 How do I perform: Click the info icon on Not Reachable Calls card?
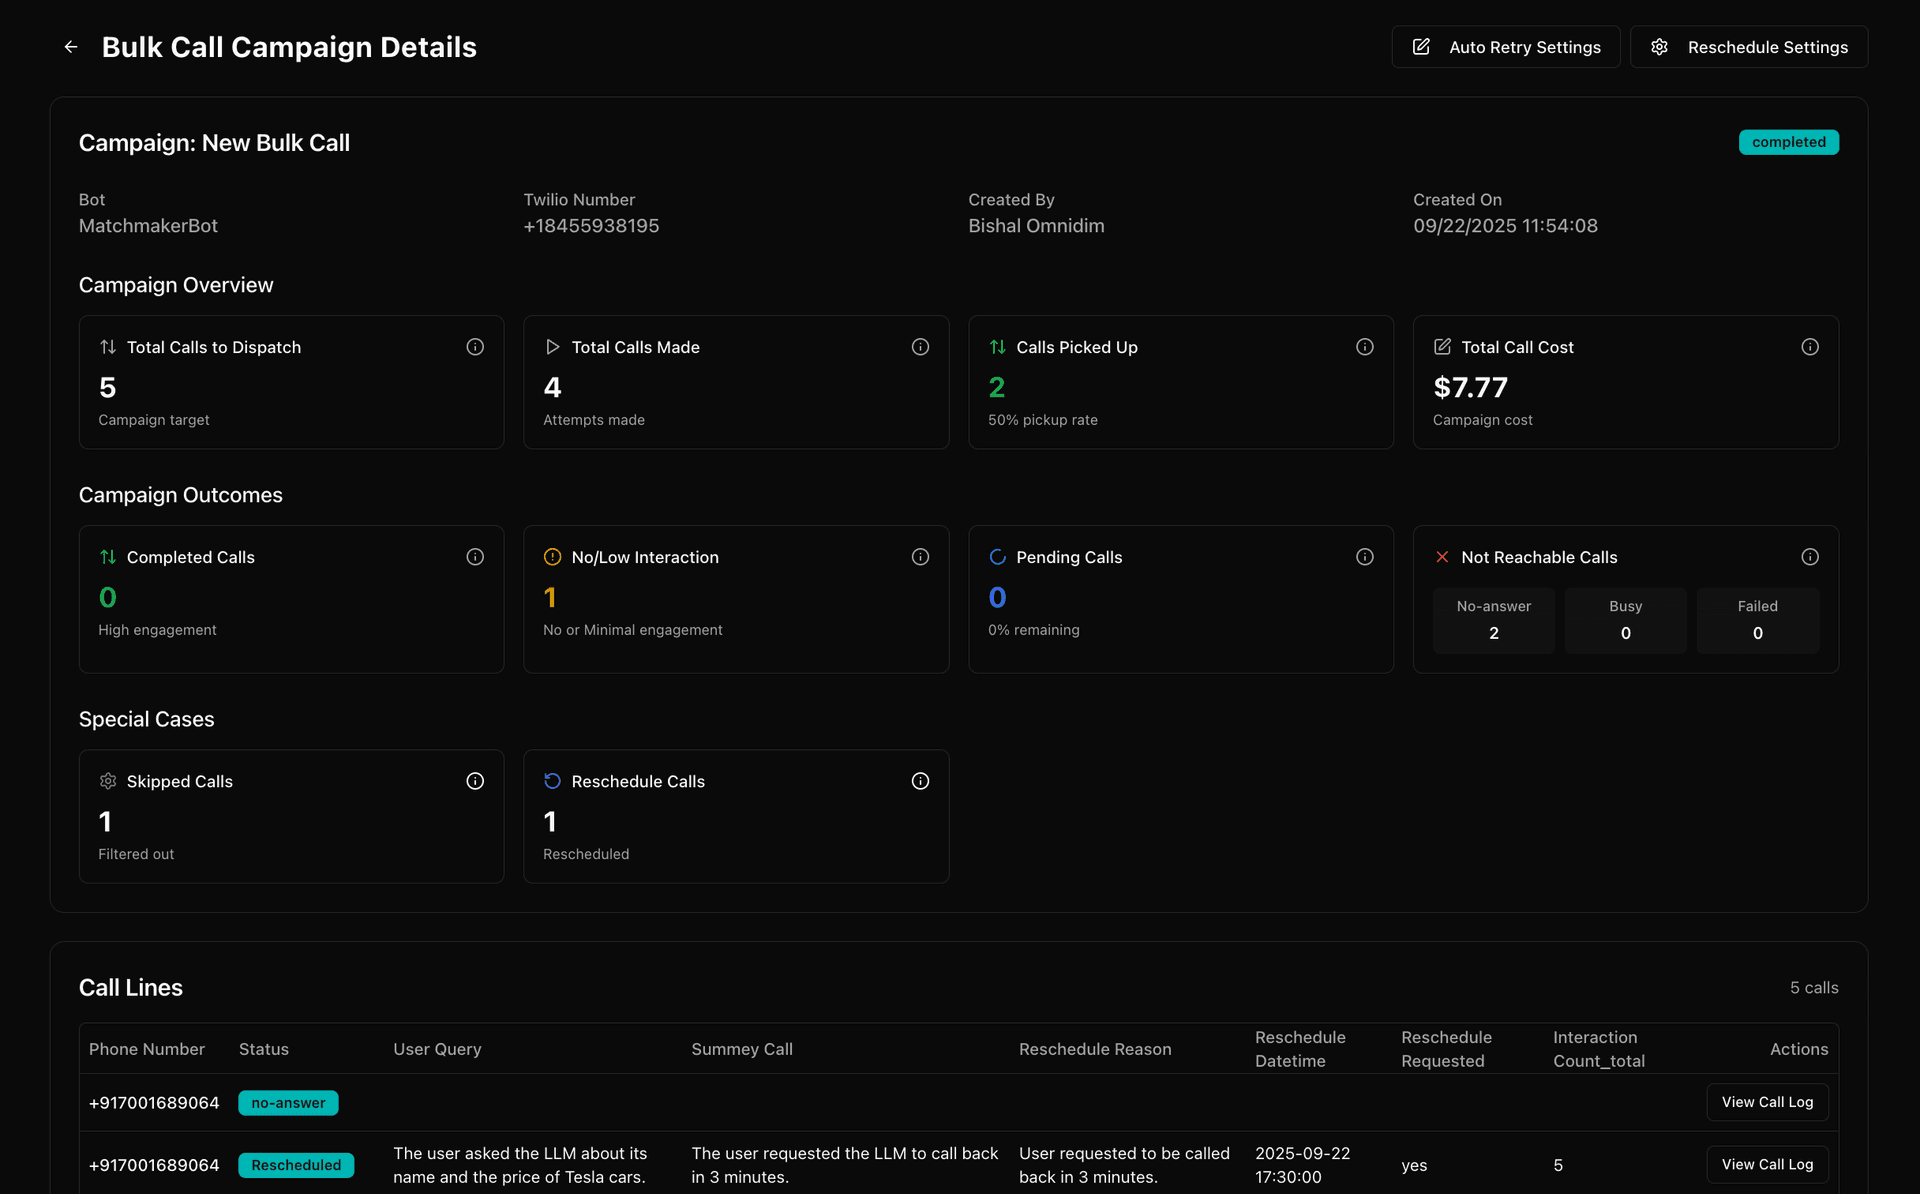click(x=1811, y=556)
